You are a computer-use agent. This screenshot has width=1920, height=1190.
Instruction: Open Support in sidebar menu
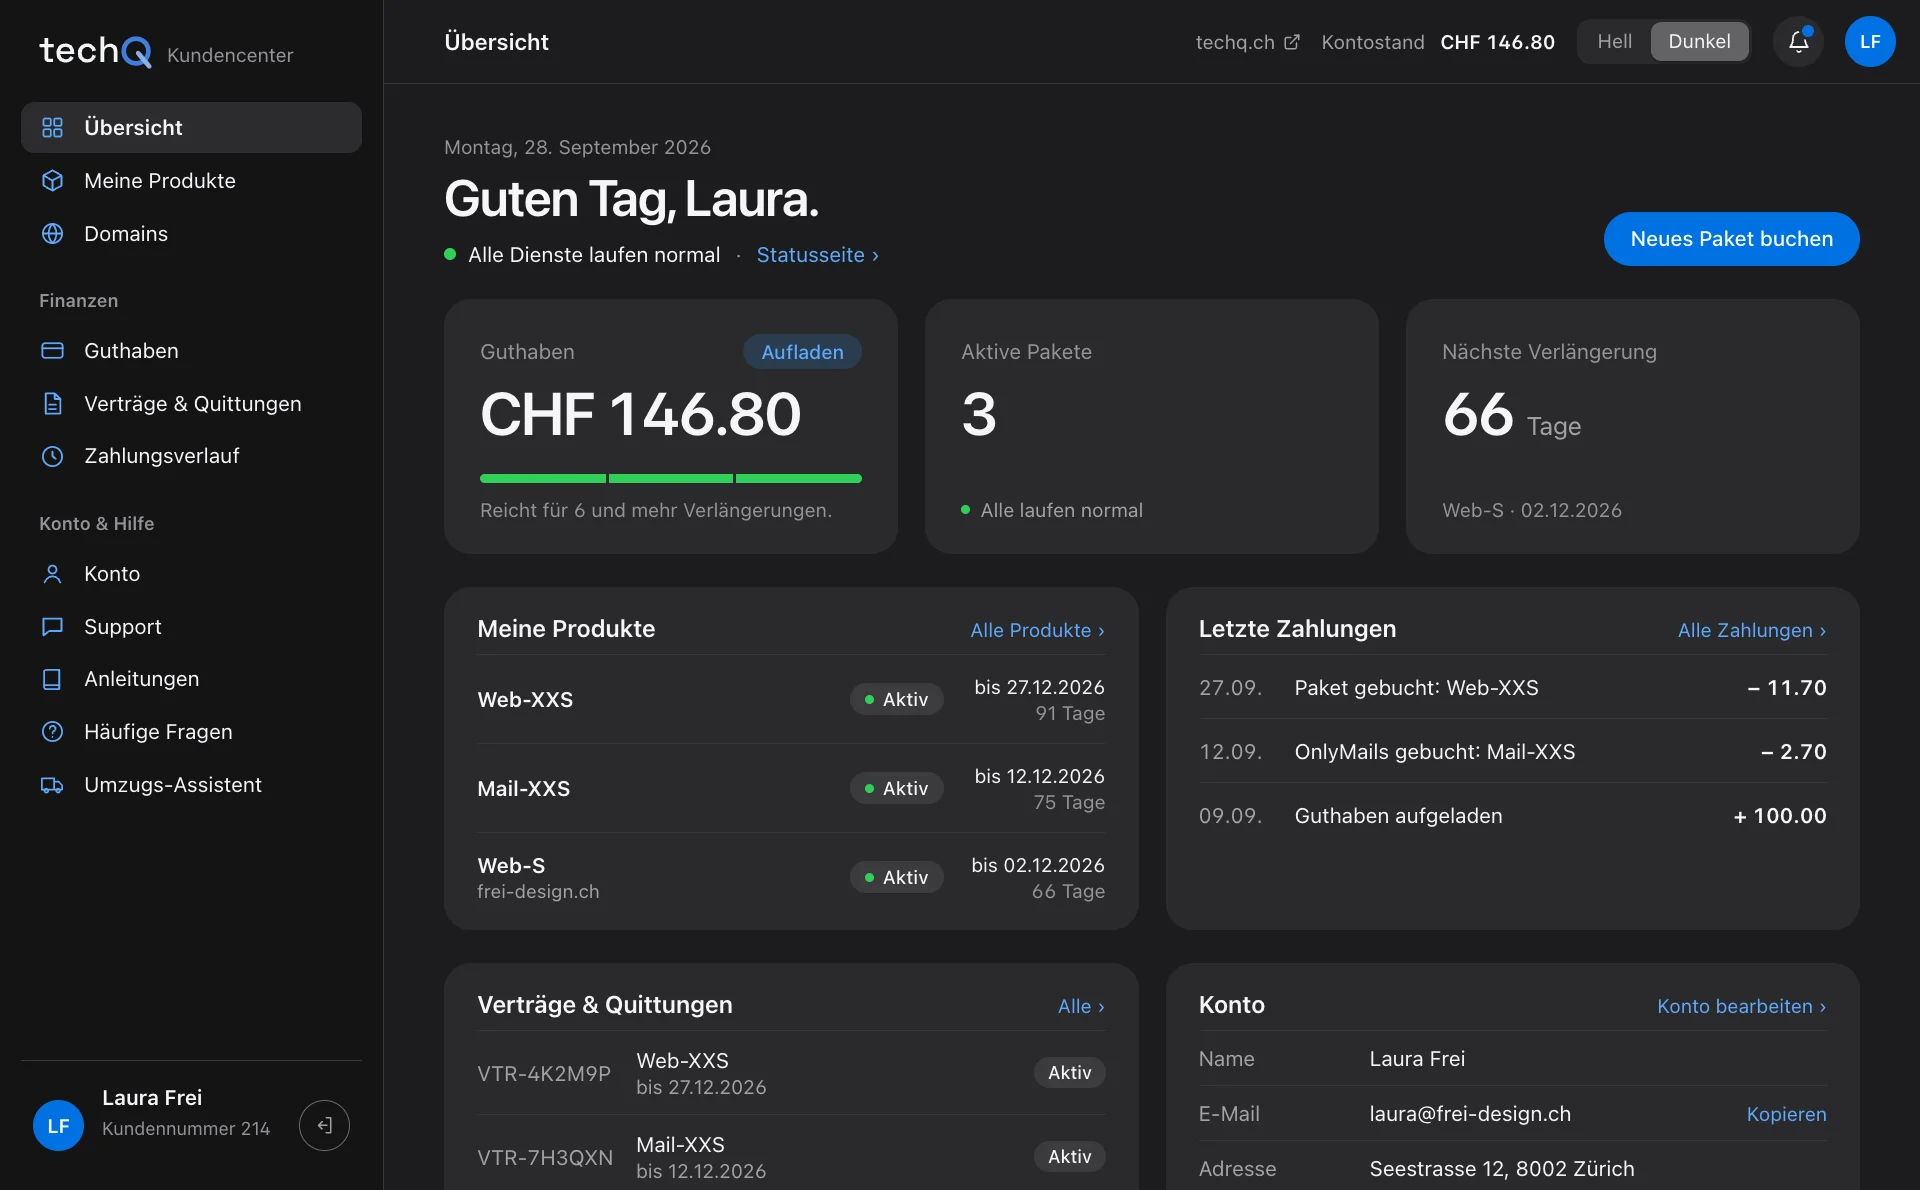pyautogui.click(x=191, y=627)
